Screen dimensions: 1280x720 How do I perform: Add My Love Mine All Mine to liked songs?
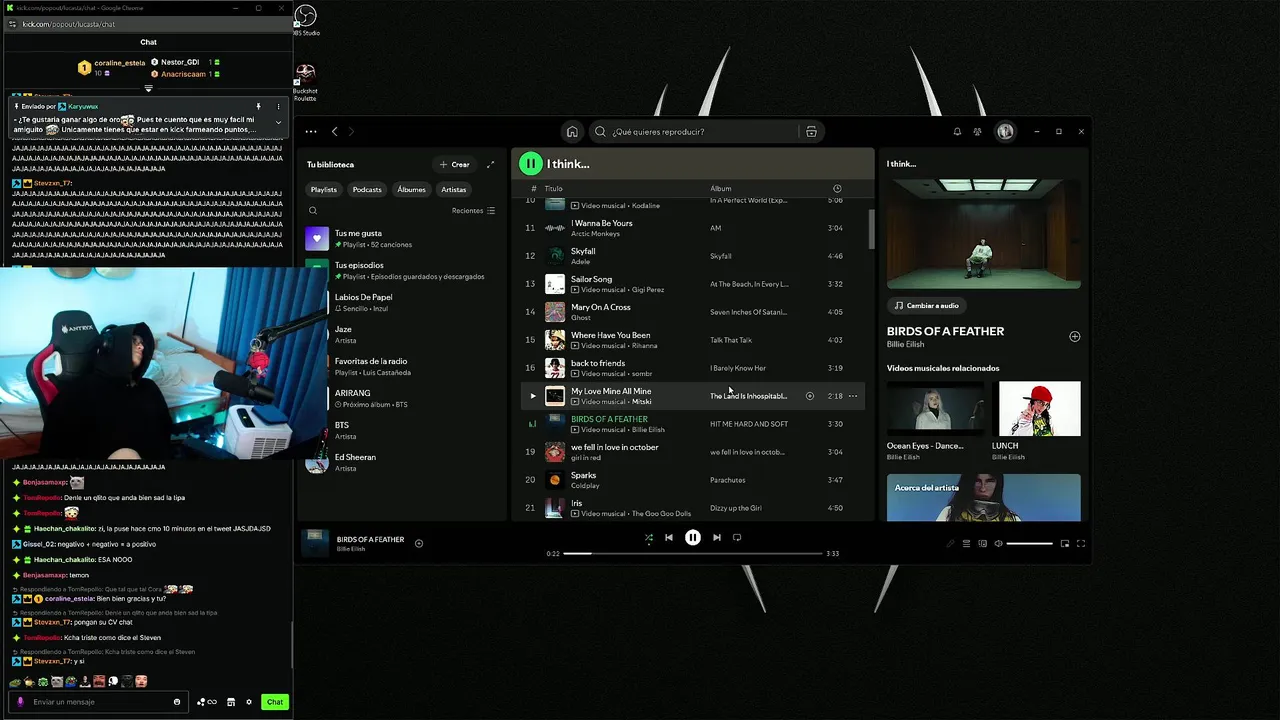(810, 396)
